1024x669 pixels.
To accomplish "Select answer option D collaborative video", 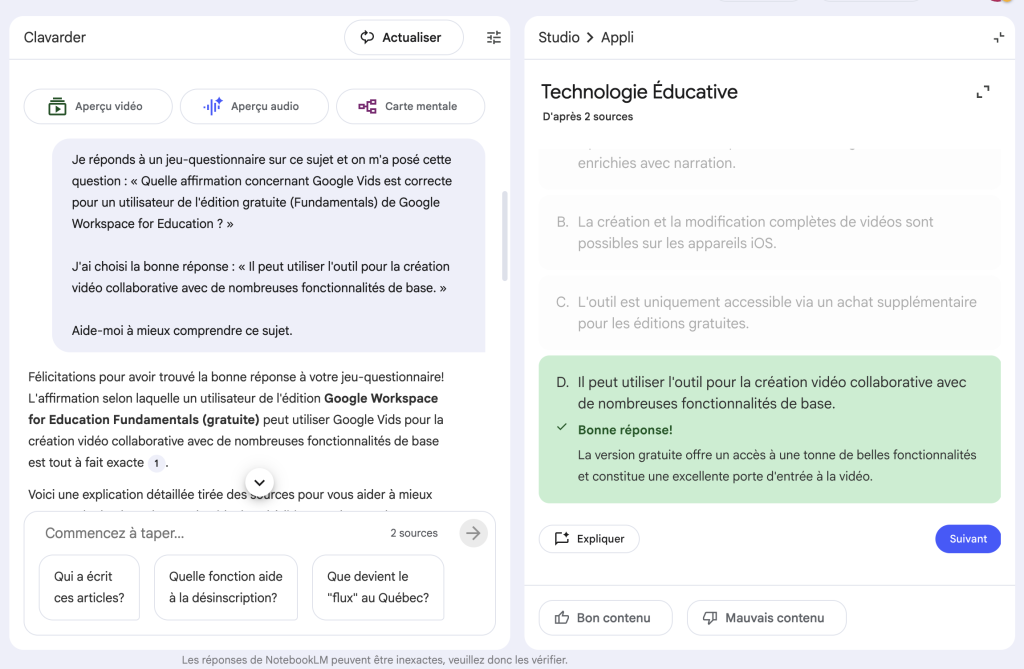I will (769, 393).
